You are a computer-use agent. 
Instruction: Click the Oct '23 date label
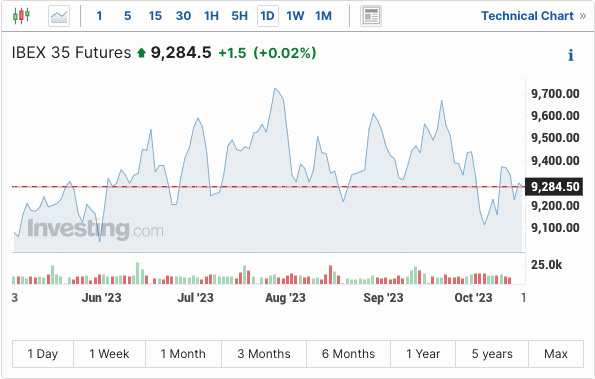coord(473,297)
